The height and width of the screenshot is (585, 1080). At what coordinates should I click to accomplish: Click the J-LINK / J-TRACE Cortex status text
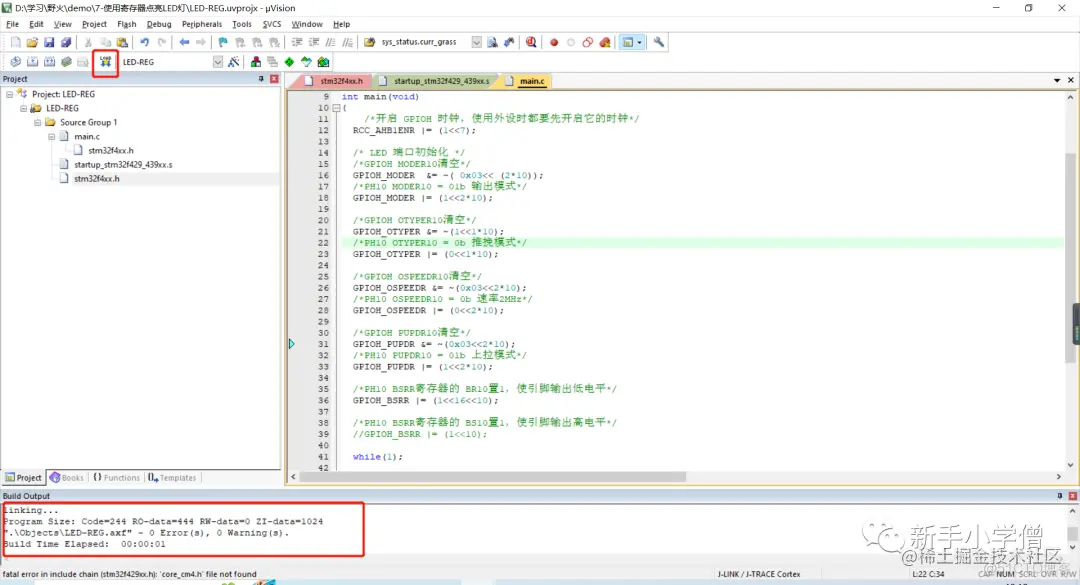pyautogui.click(x=758, y=574)
